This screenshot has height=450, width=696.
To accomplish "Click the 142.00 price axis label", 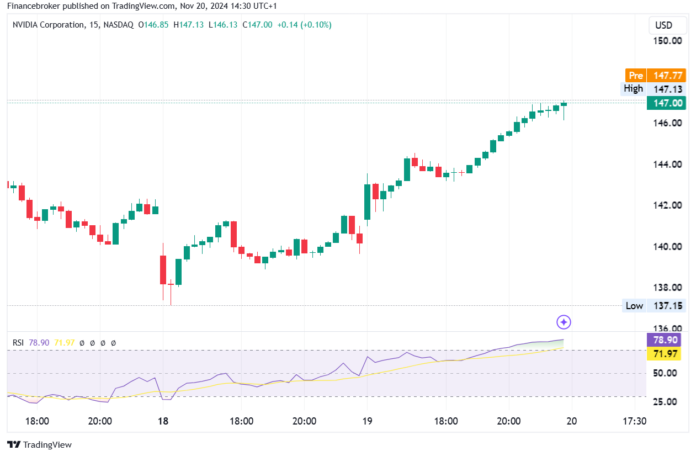I will coord(667,205).
